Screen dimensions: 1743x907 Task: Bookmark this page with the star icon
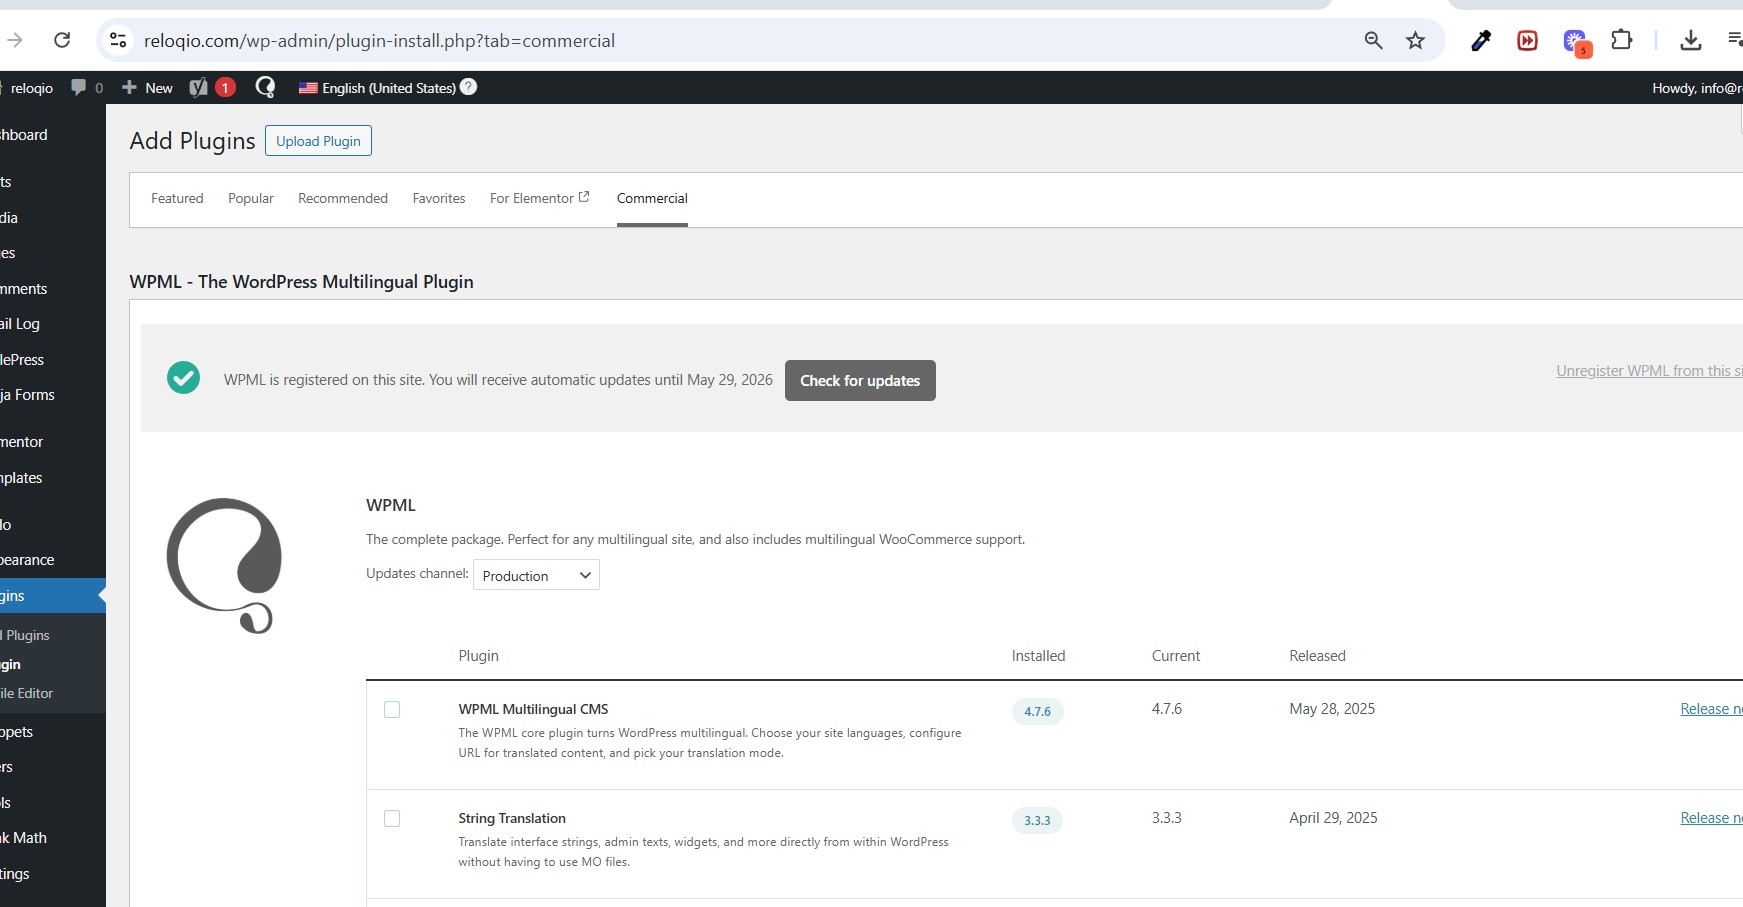coord(1415,40)
